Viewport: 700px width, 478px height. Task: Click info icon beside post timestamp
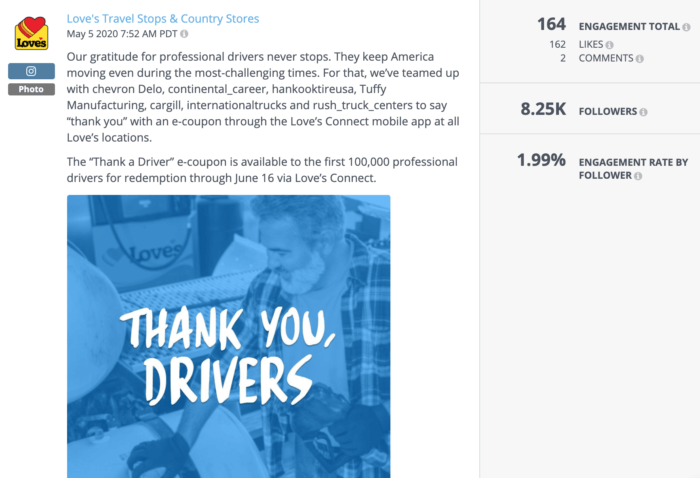(184, 34)
